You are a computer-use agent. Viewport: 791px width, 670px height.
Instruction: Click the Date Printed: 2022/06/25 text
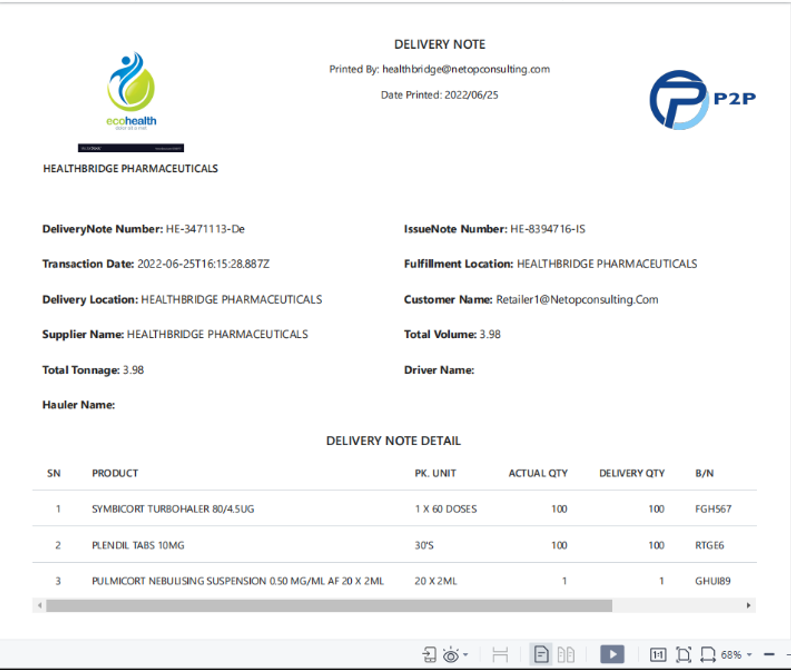pyautogui.click(x=439, y=95)
